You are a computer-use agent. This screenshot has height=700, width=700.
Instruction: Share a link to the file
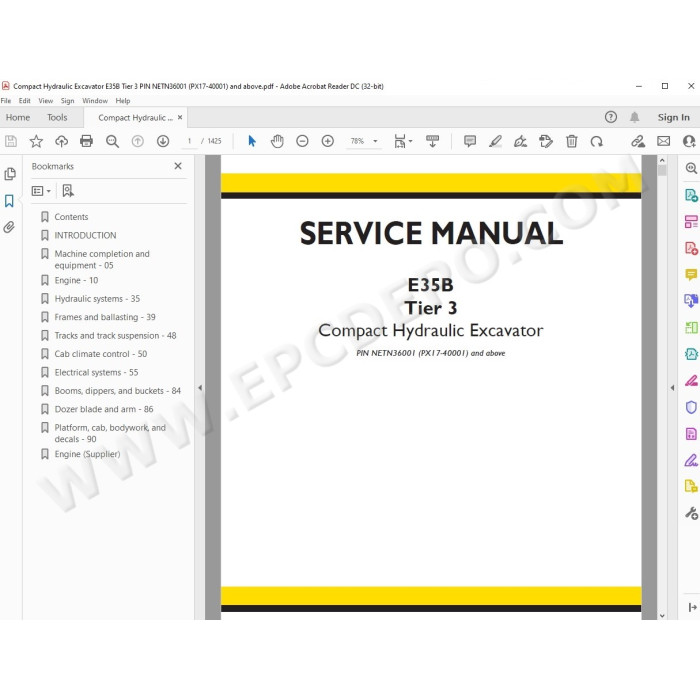coord(638,142)
